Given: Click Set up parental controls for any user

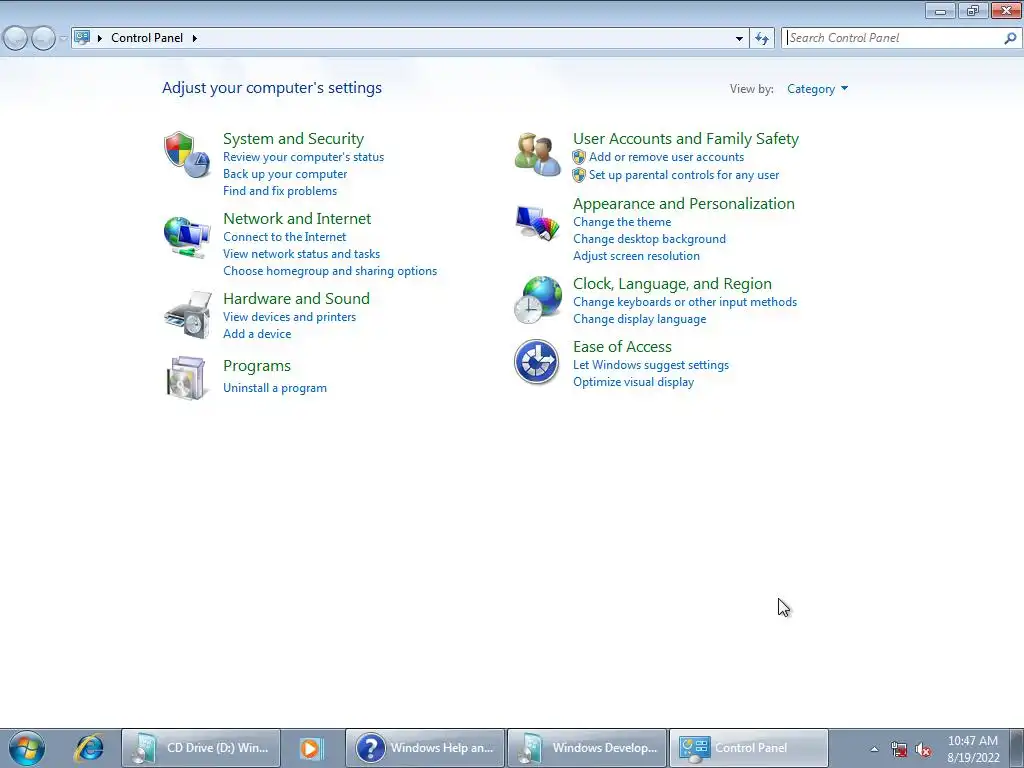Looking at the screenshot, I should (x=684, y=175).
